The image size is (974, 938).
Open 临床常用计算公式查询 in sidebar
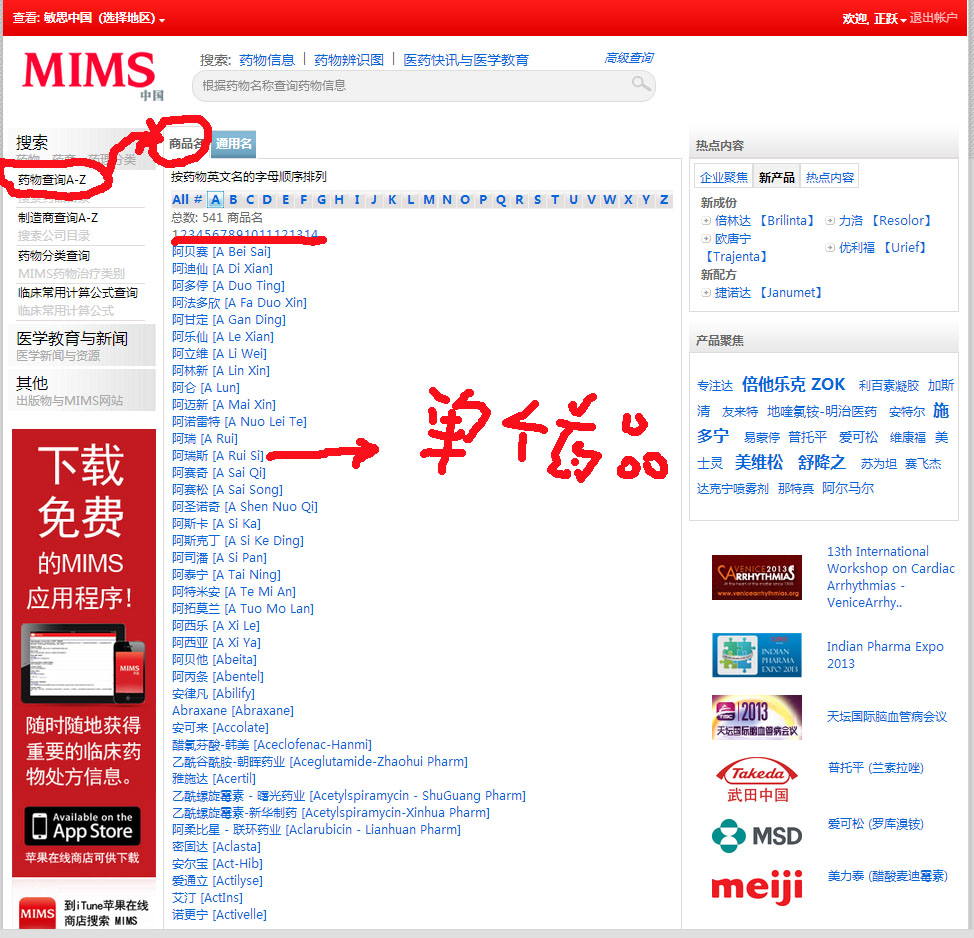tap(78, 293)
